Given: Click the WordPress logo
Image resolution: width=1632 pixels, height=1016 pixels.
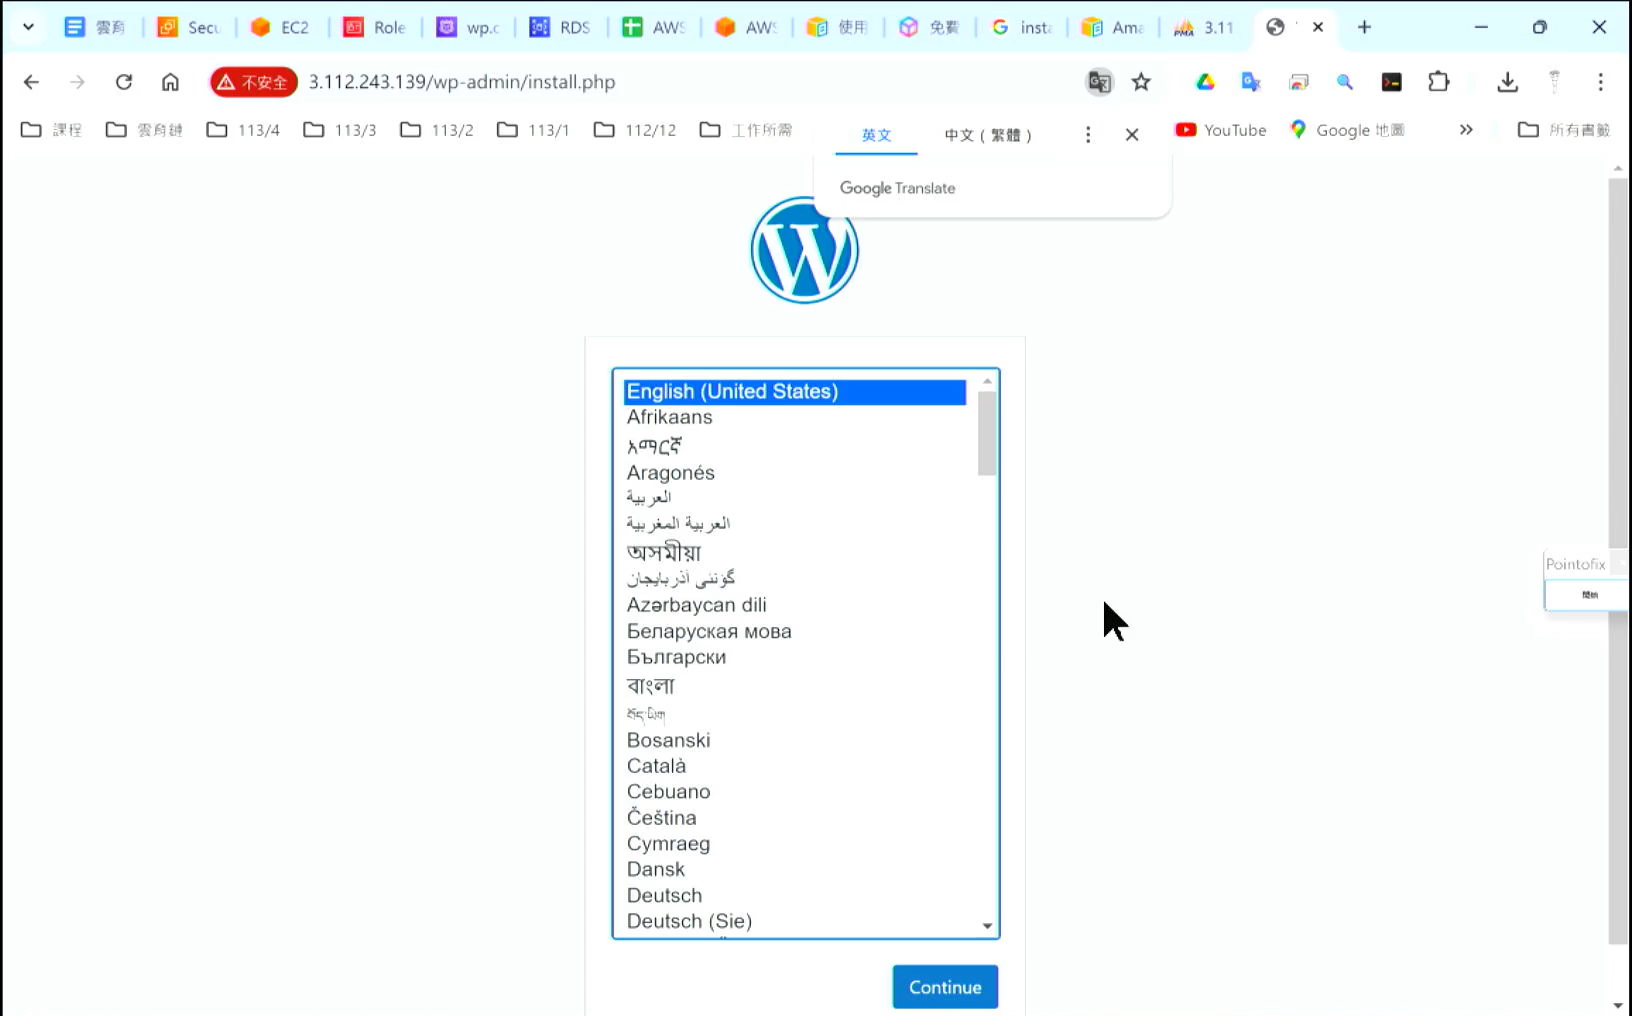Looking at the screenshot, I should click(804, 250).
